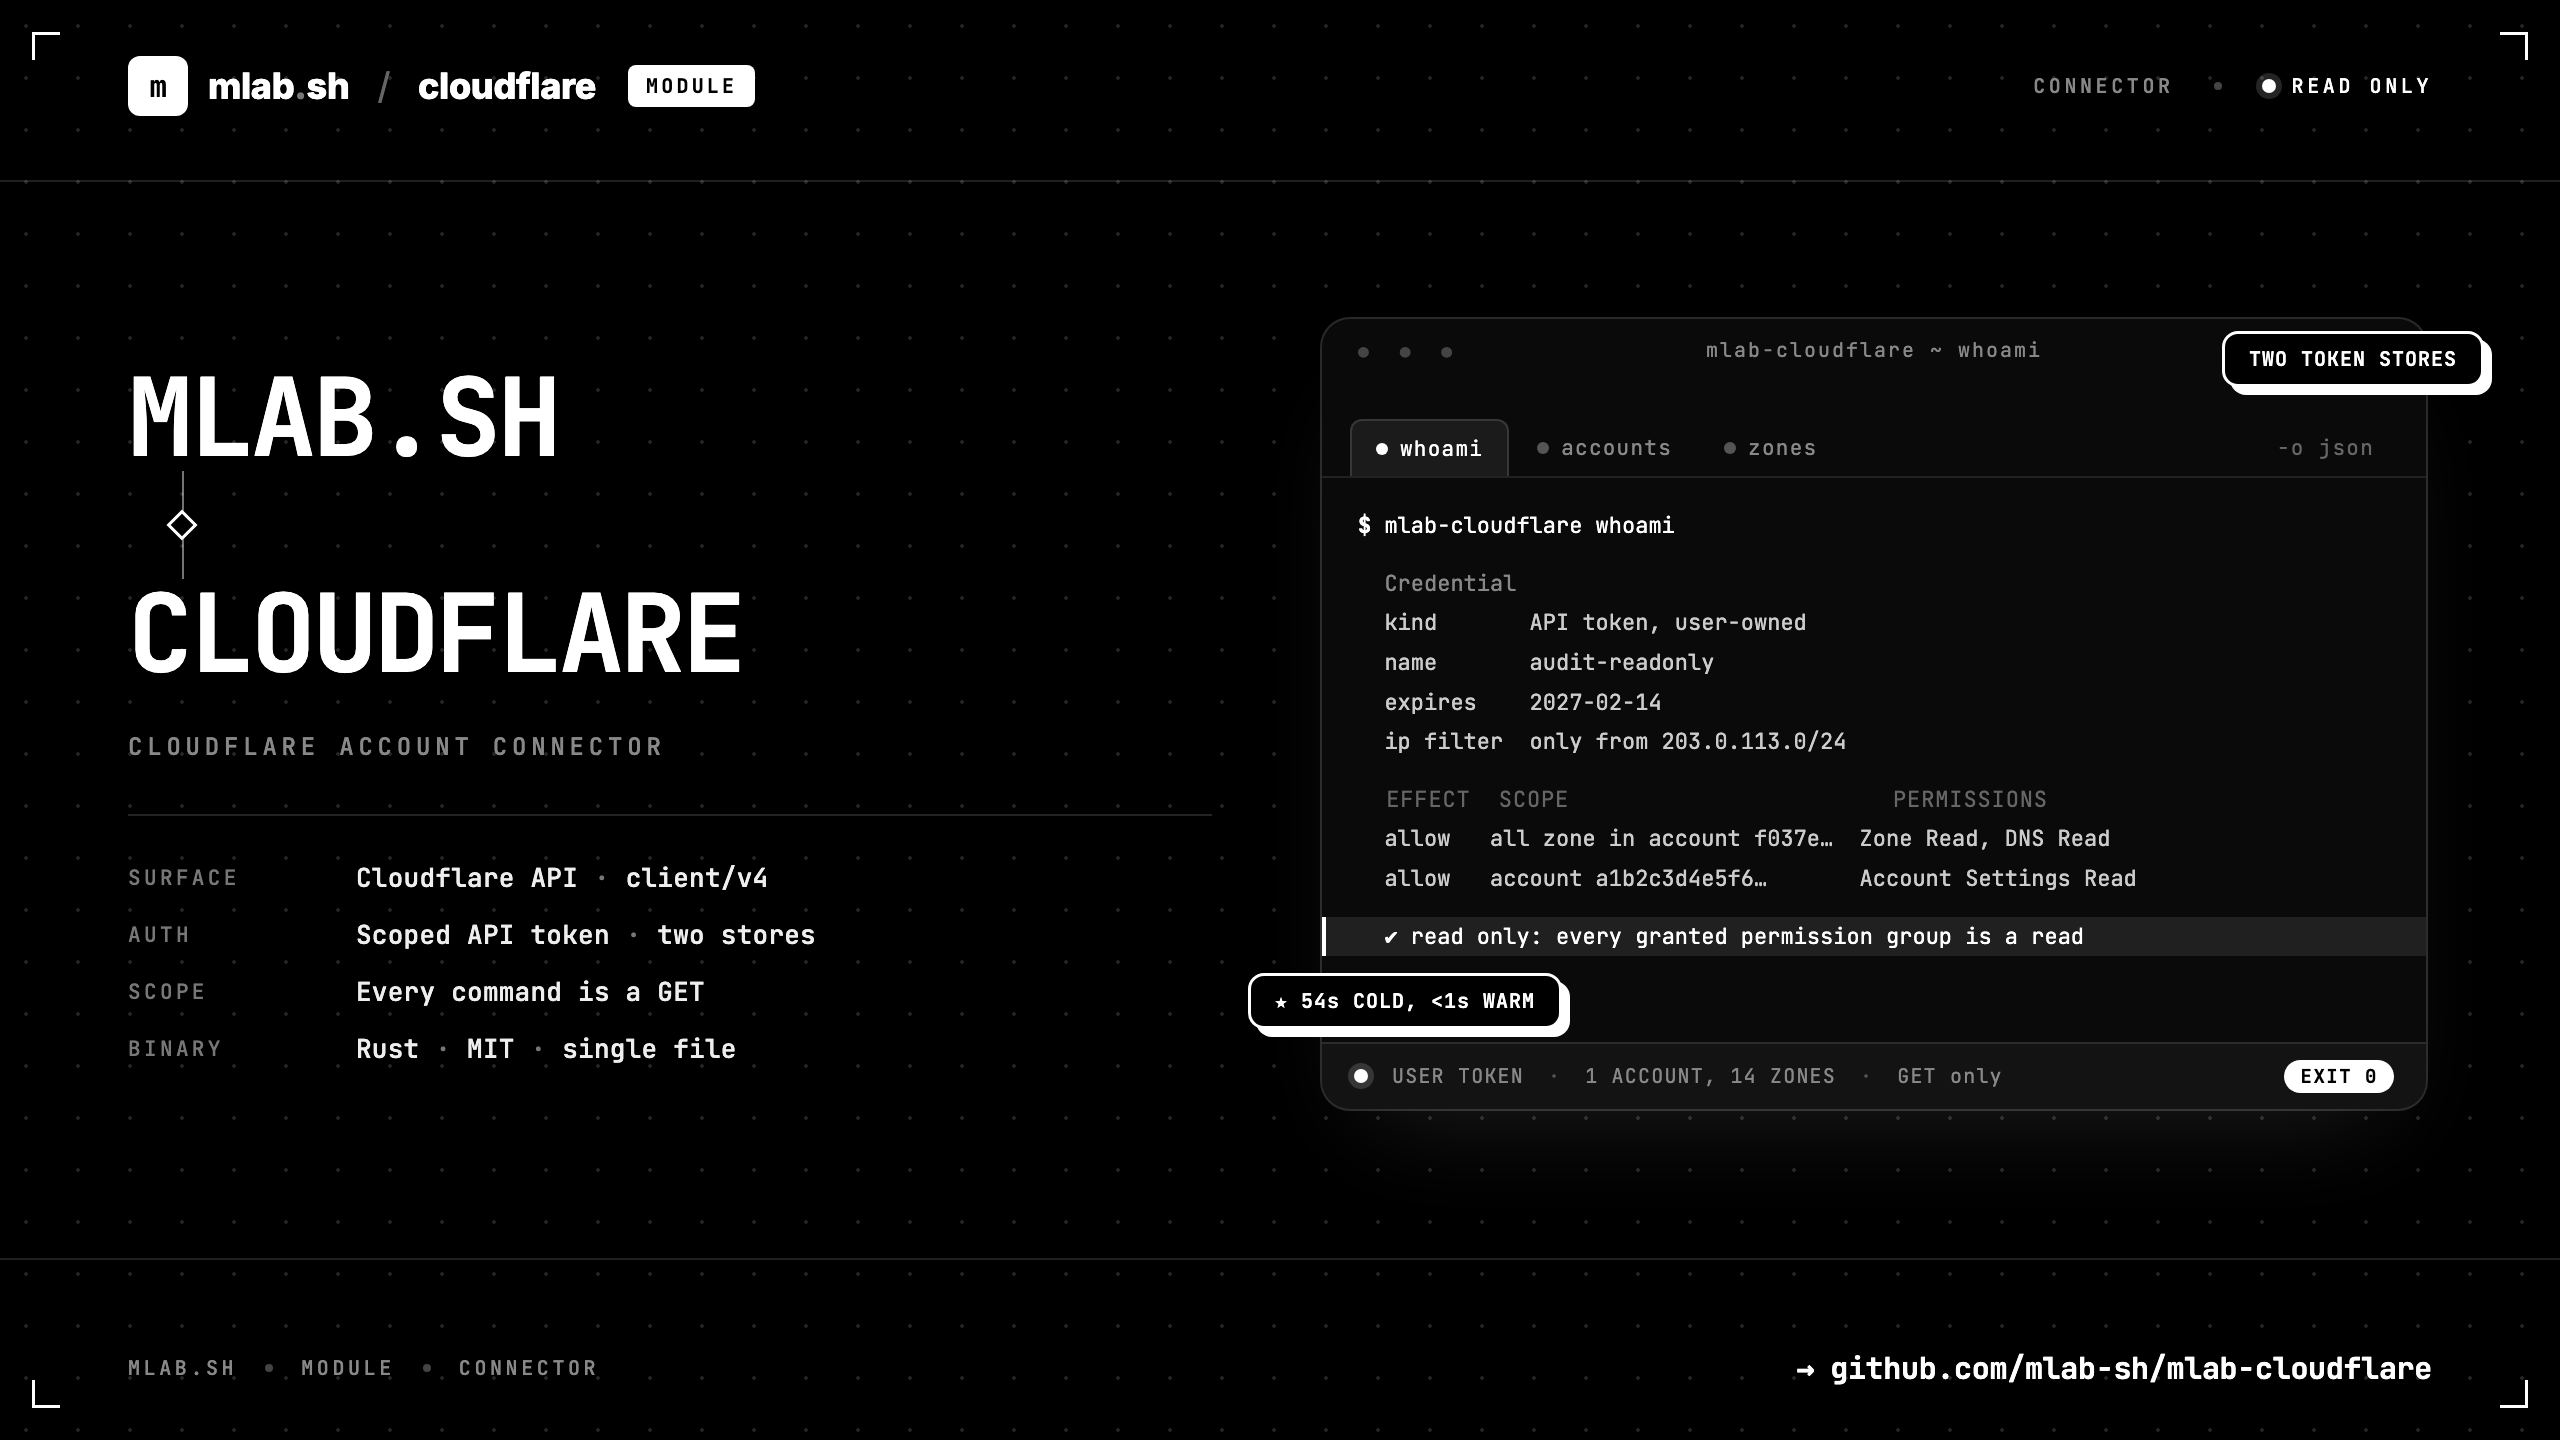Click the terminal title 'mlab-cloudflare ~ whoami'
Screen dimensions: 2560x1440
[x=1873, y=350]
